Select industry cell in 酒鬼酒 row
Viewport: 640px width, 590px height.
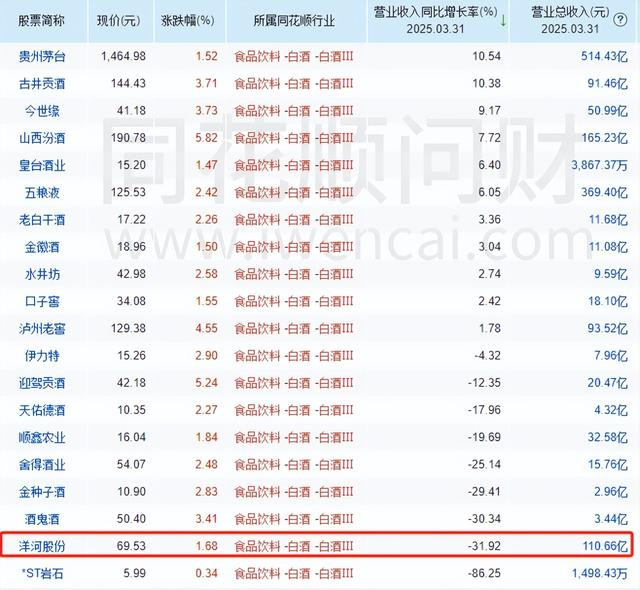click(294, 519)
